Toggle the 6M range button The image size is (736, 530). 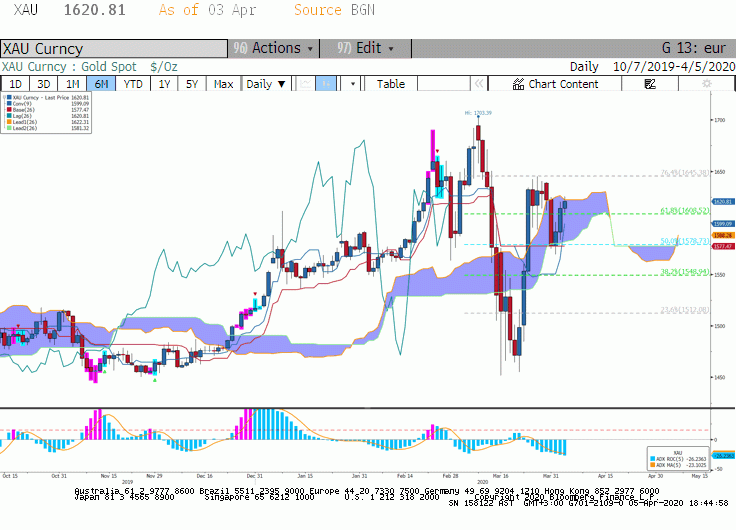pyautogui.click(x=101, y=84)
